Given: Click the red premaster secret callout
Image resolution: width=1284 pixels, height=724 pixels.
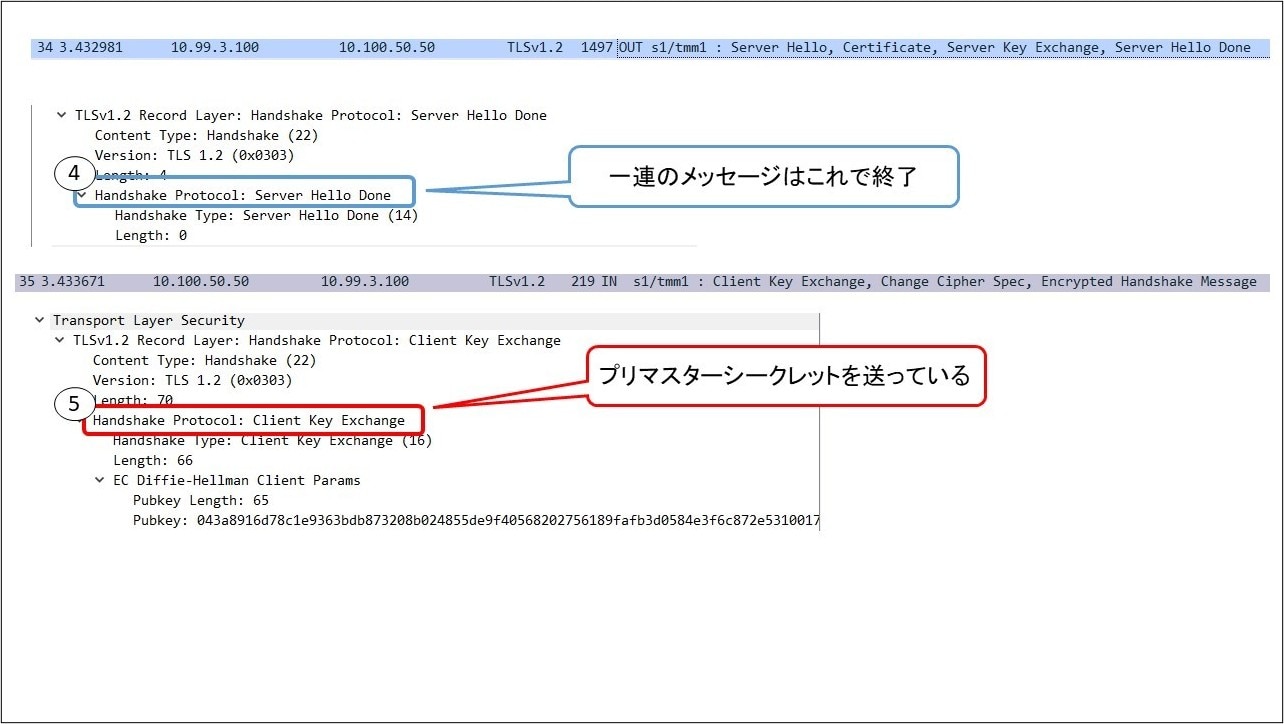Looking at the screenshot, I should click(x=785, y=376).
